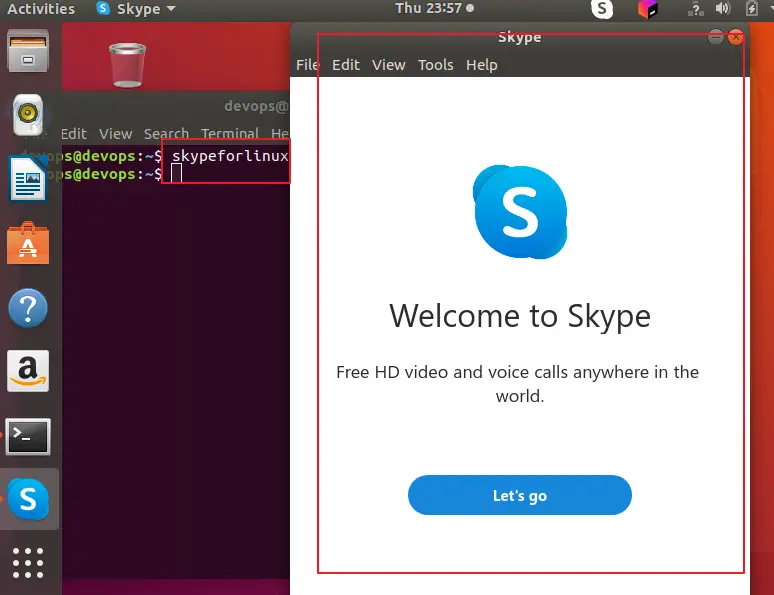
Task: Show Applications grid in the dock
Action: 28,563
